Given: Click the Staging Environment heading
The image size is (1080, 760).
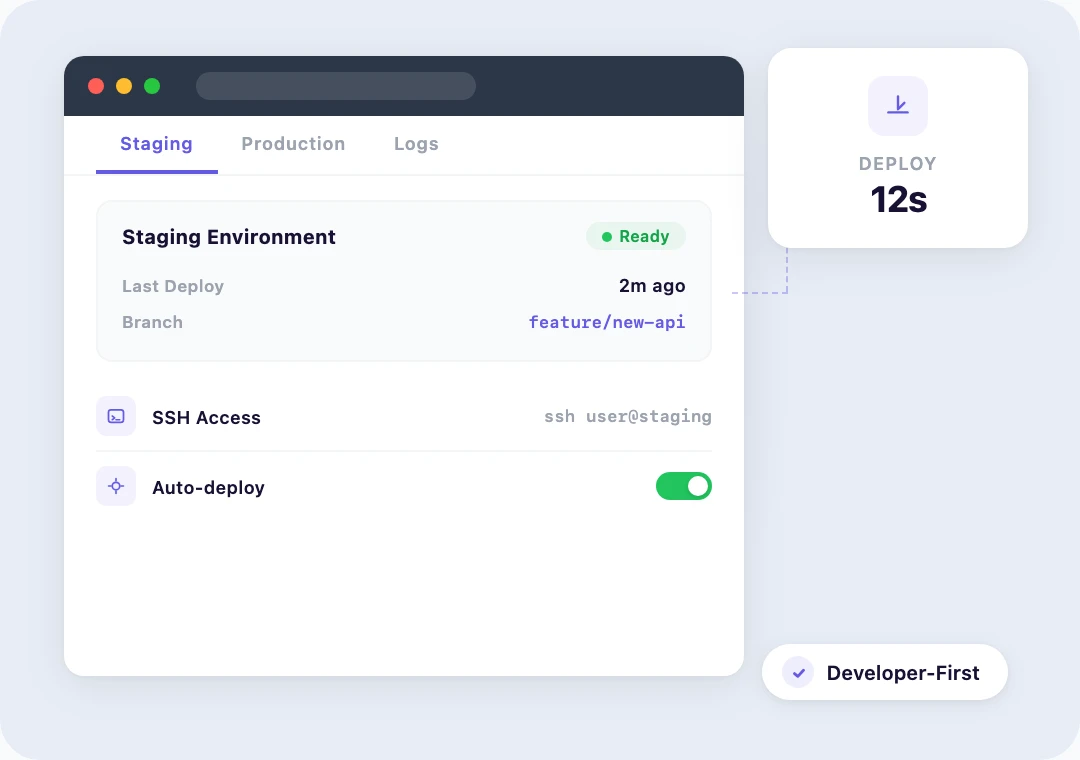Looking at the screenshot, I should click(228, 237).
